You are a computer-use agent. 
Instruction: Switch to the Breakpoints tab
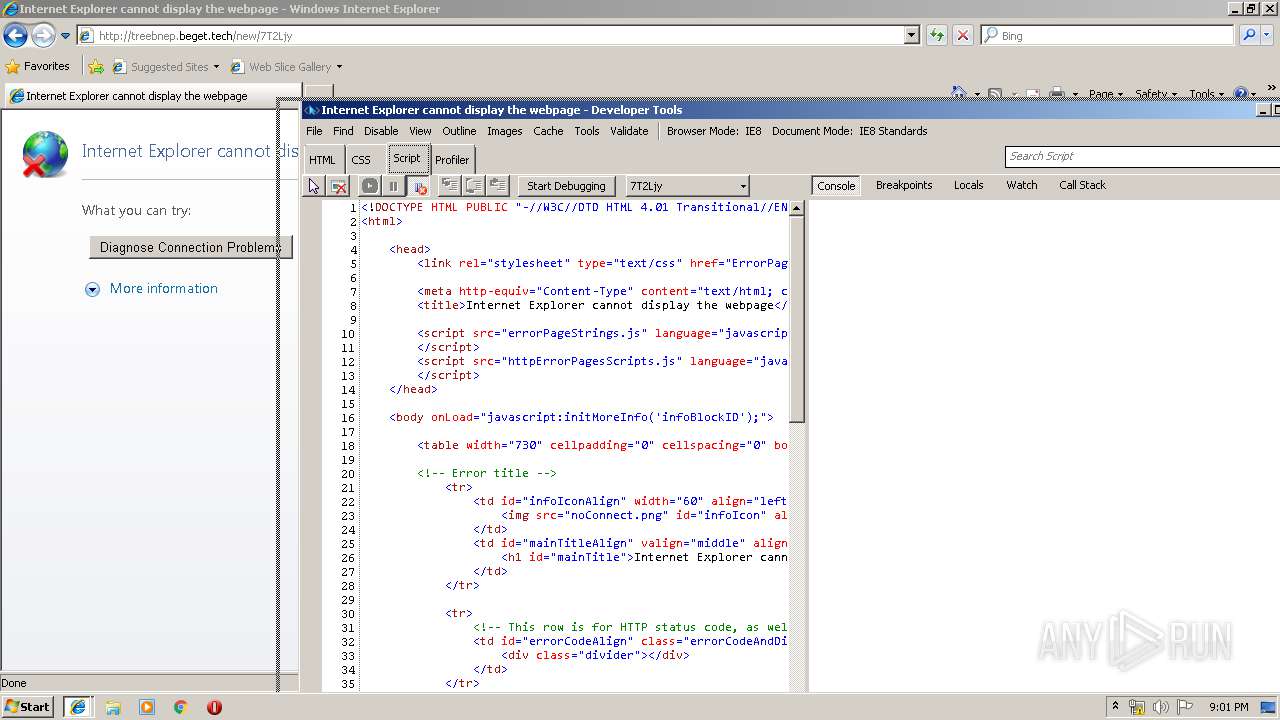(904, 185)
